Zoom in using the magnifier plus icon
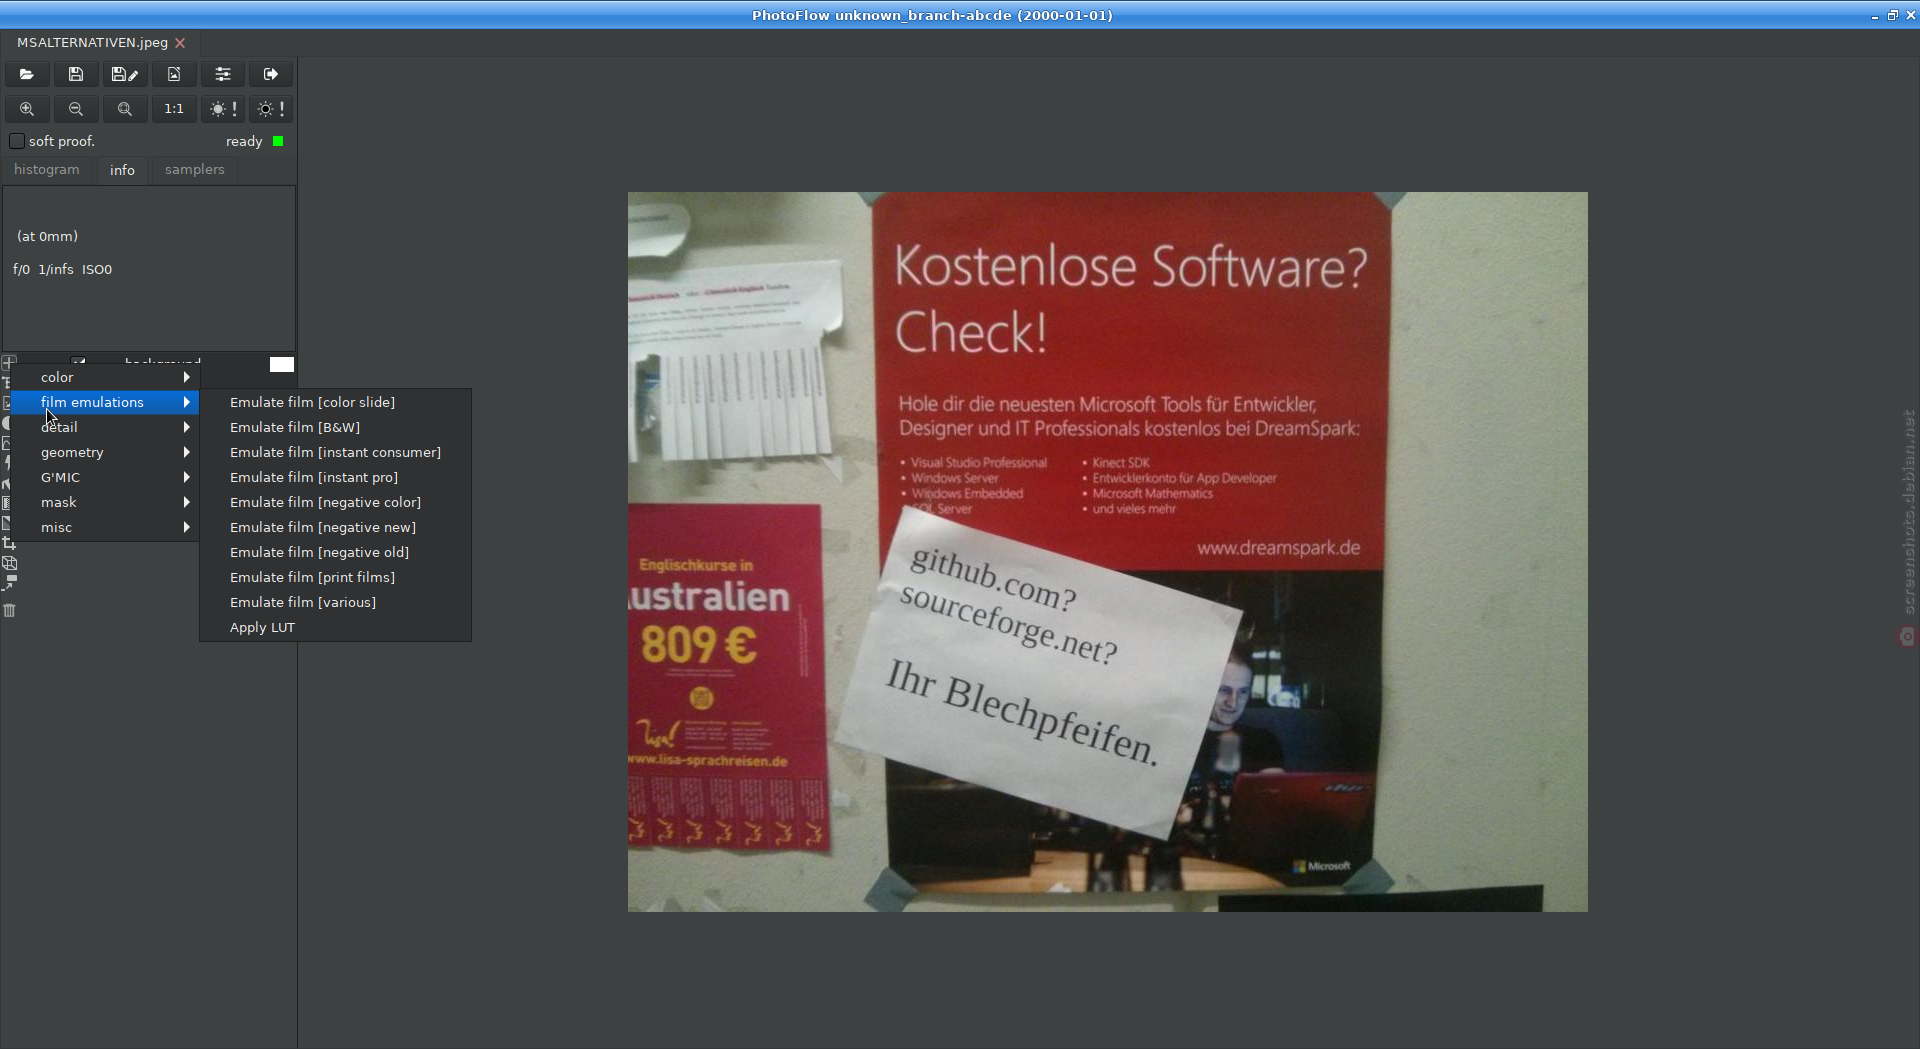The width and height of the screenshot is (1920, 1049). (27, 109)
